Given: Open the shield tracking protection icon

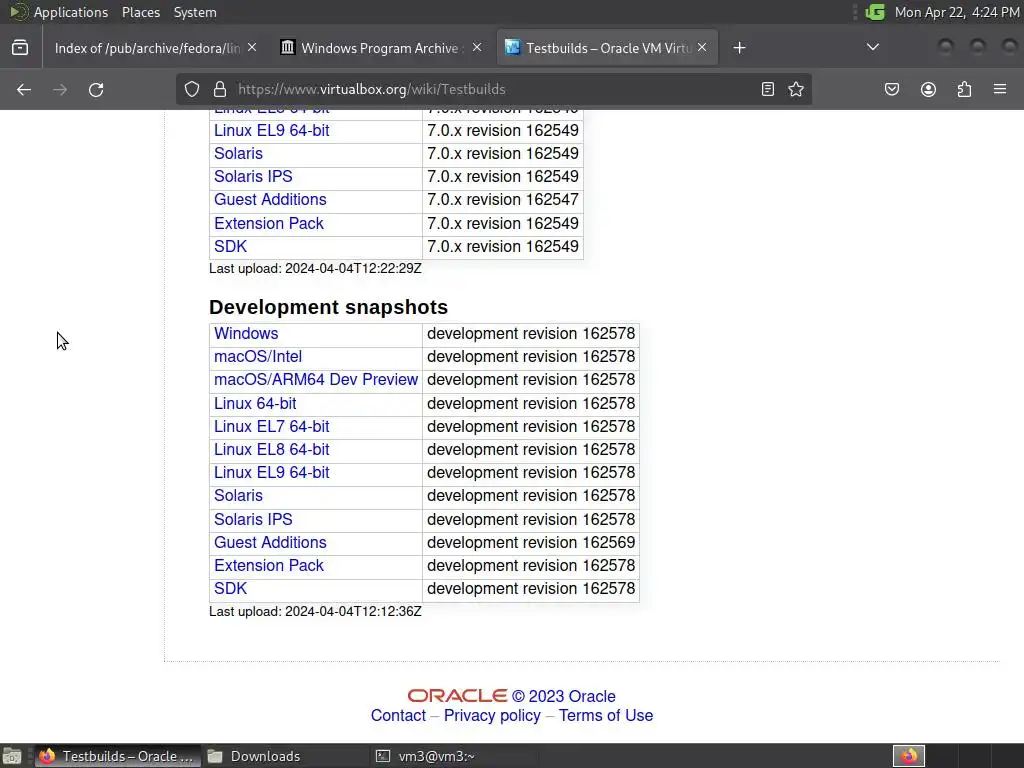Looking at the screenshot, I should (191, 89).
